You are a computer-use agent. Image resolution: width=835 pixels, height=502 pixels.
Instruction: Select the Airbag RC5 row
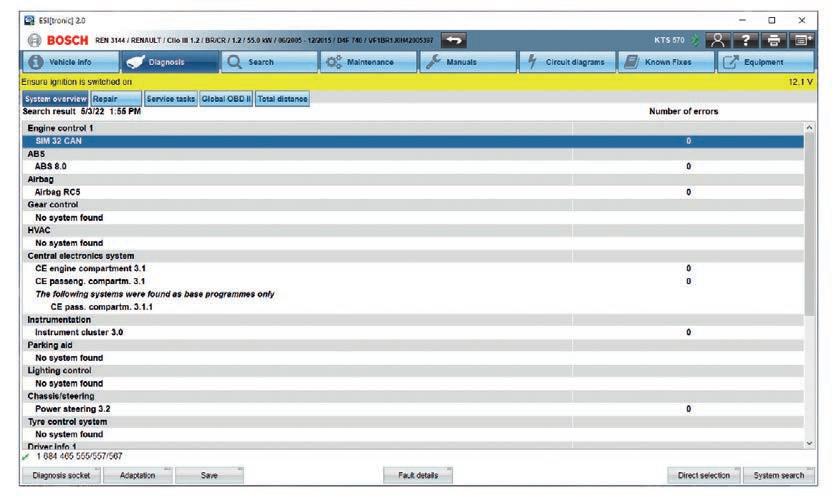coord(413,192)
